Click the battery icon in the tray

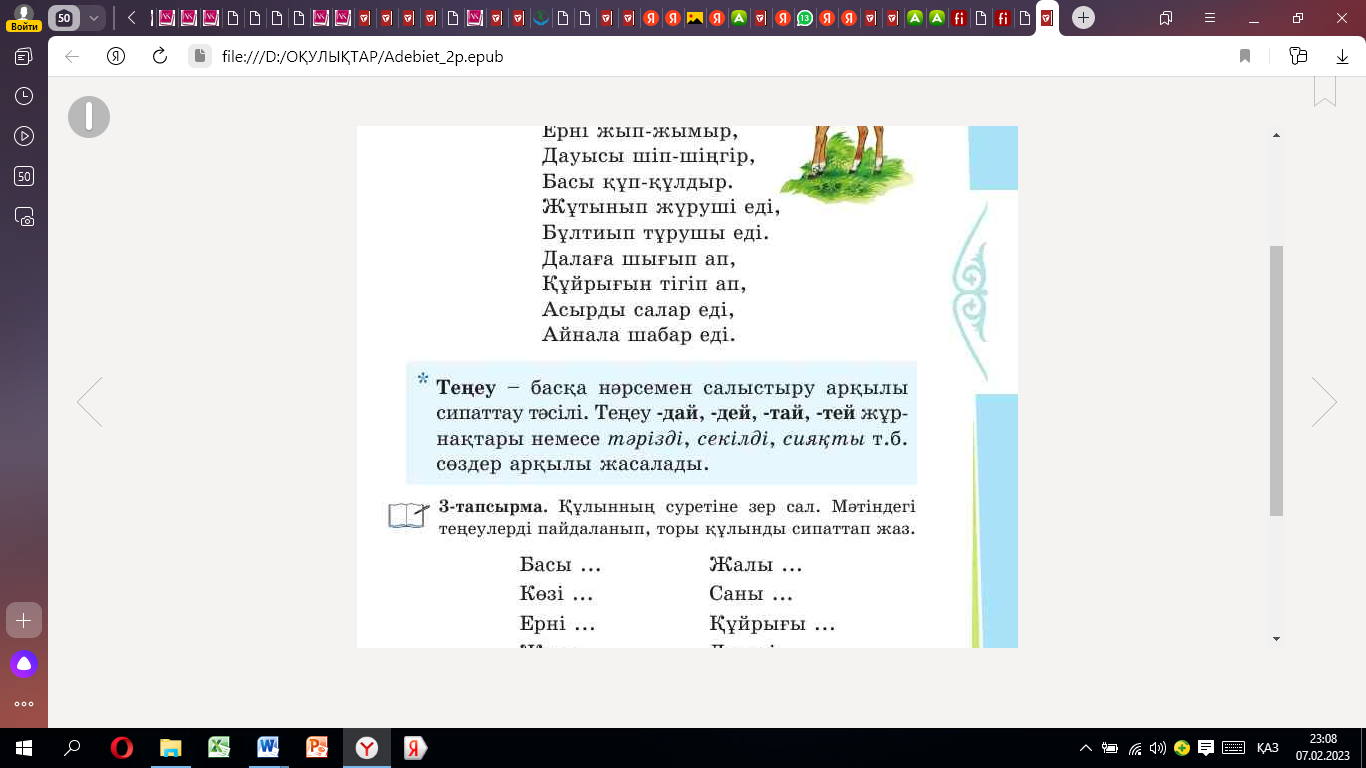click(1110, 748)
